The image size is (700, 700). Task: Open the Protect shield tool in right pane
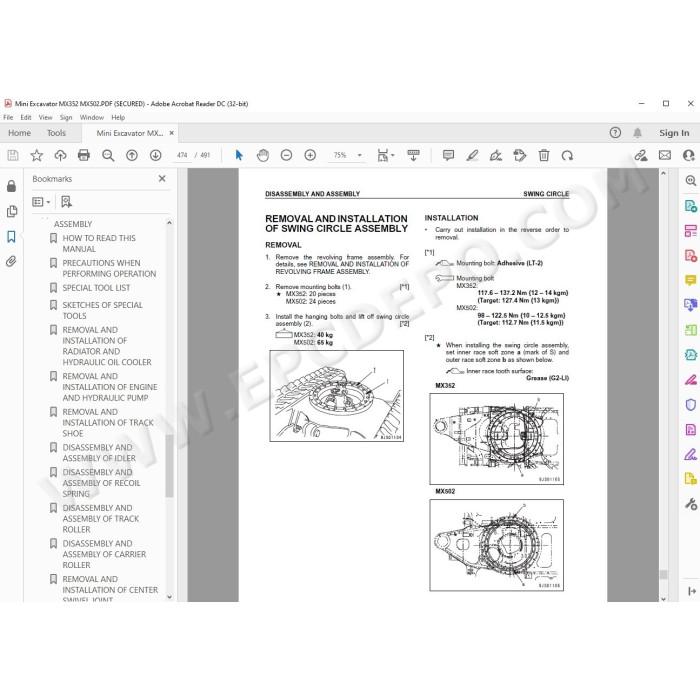691,404
